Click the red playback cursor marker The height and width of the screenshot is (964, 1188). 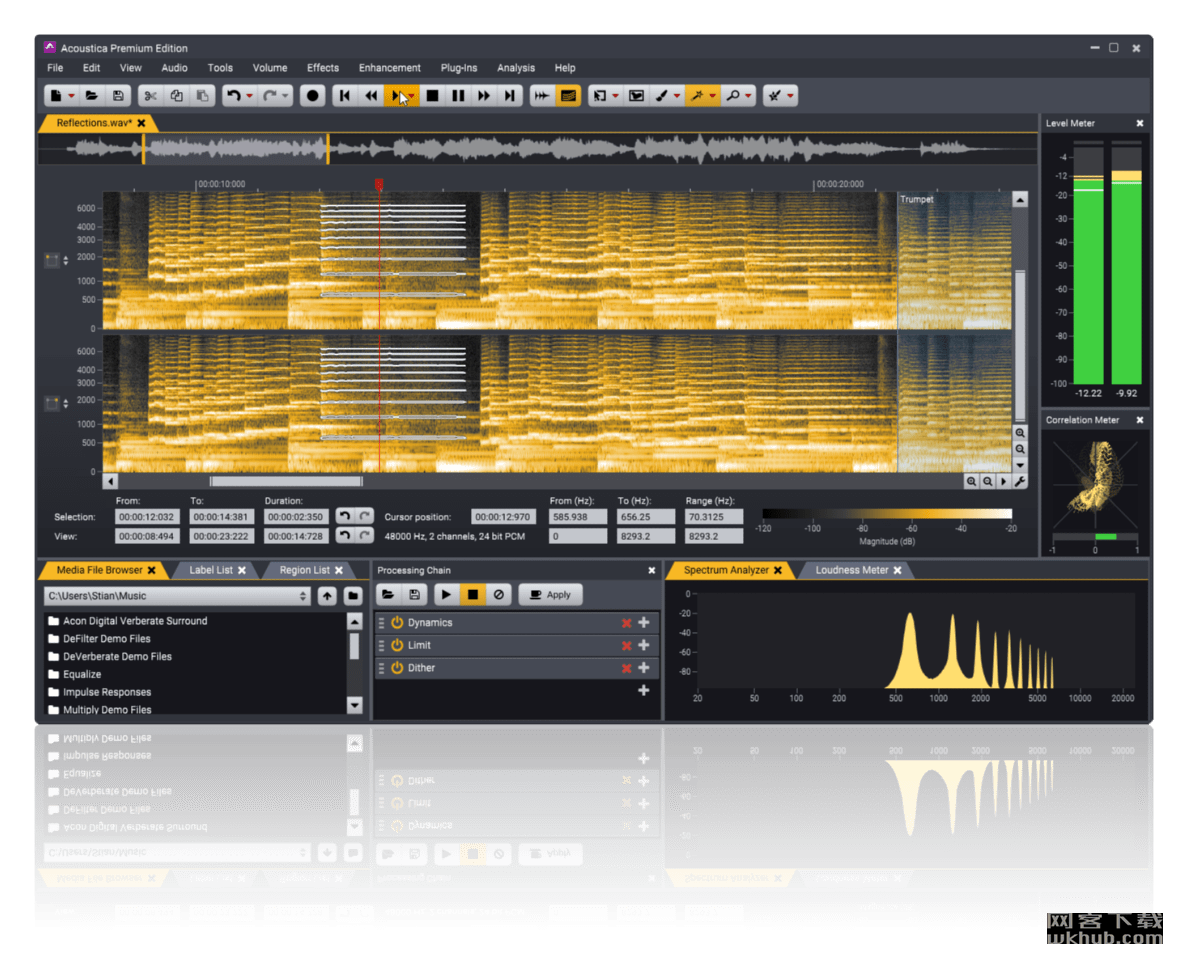[x=379, y=184]
